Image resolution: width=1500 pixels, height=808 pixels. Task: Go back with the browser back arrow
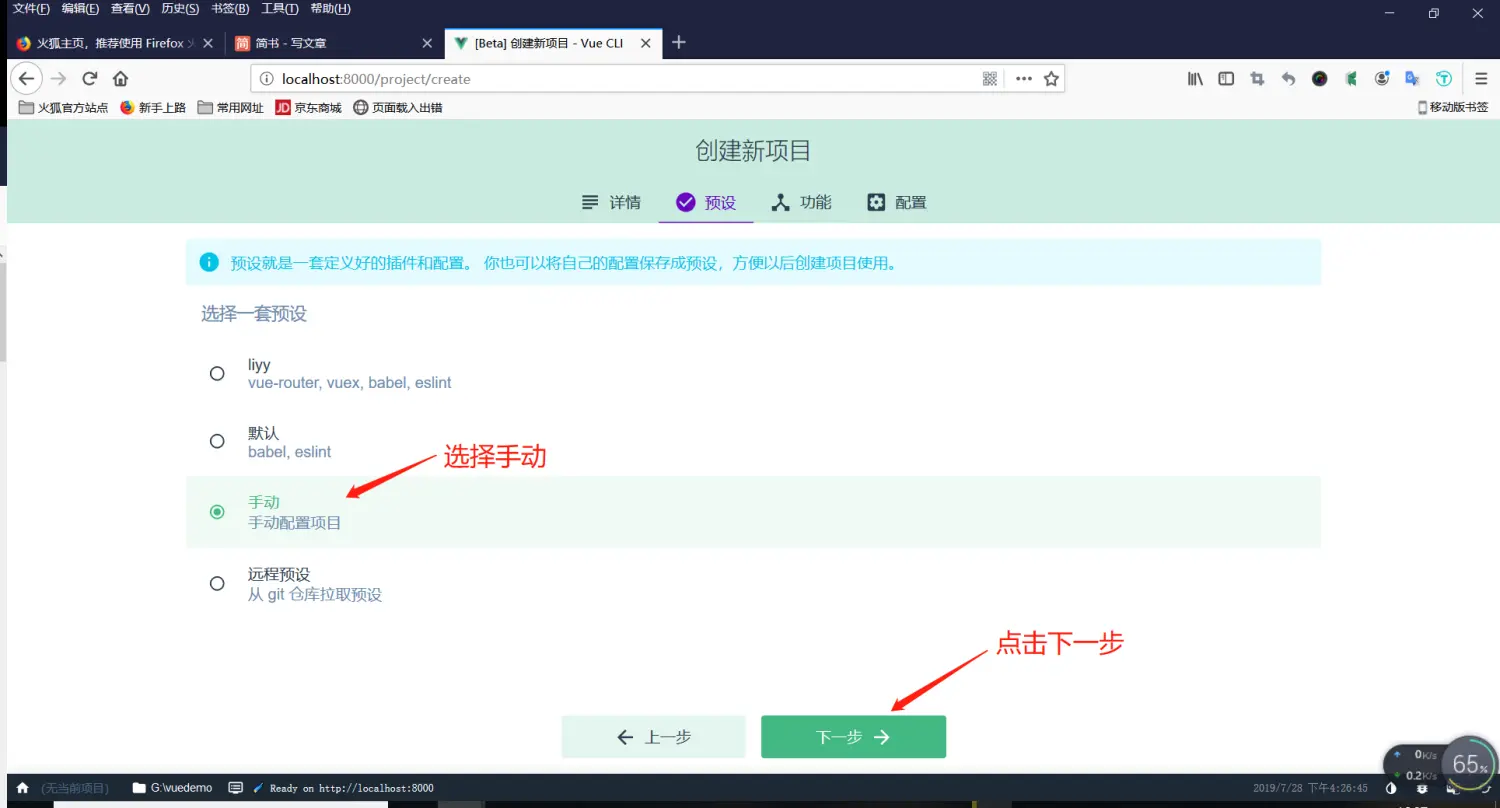click(x=26, y=78)
